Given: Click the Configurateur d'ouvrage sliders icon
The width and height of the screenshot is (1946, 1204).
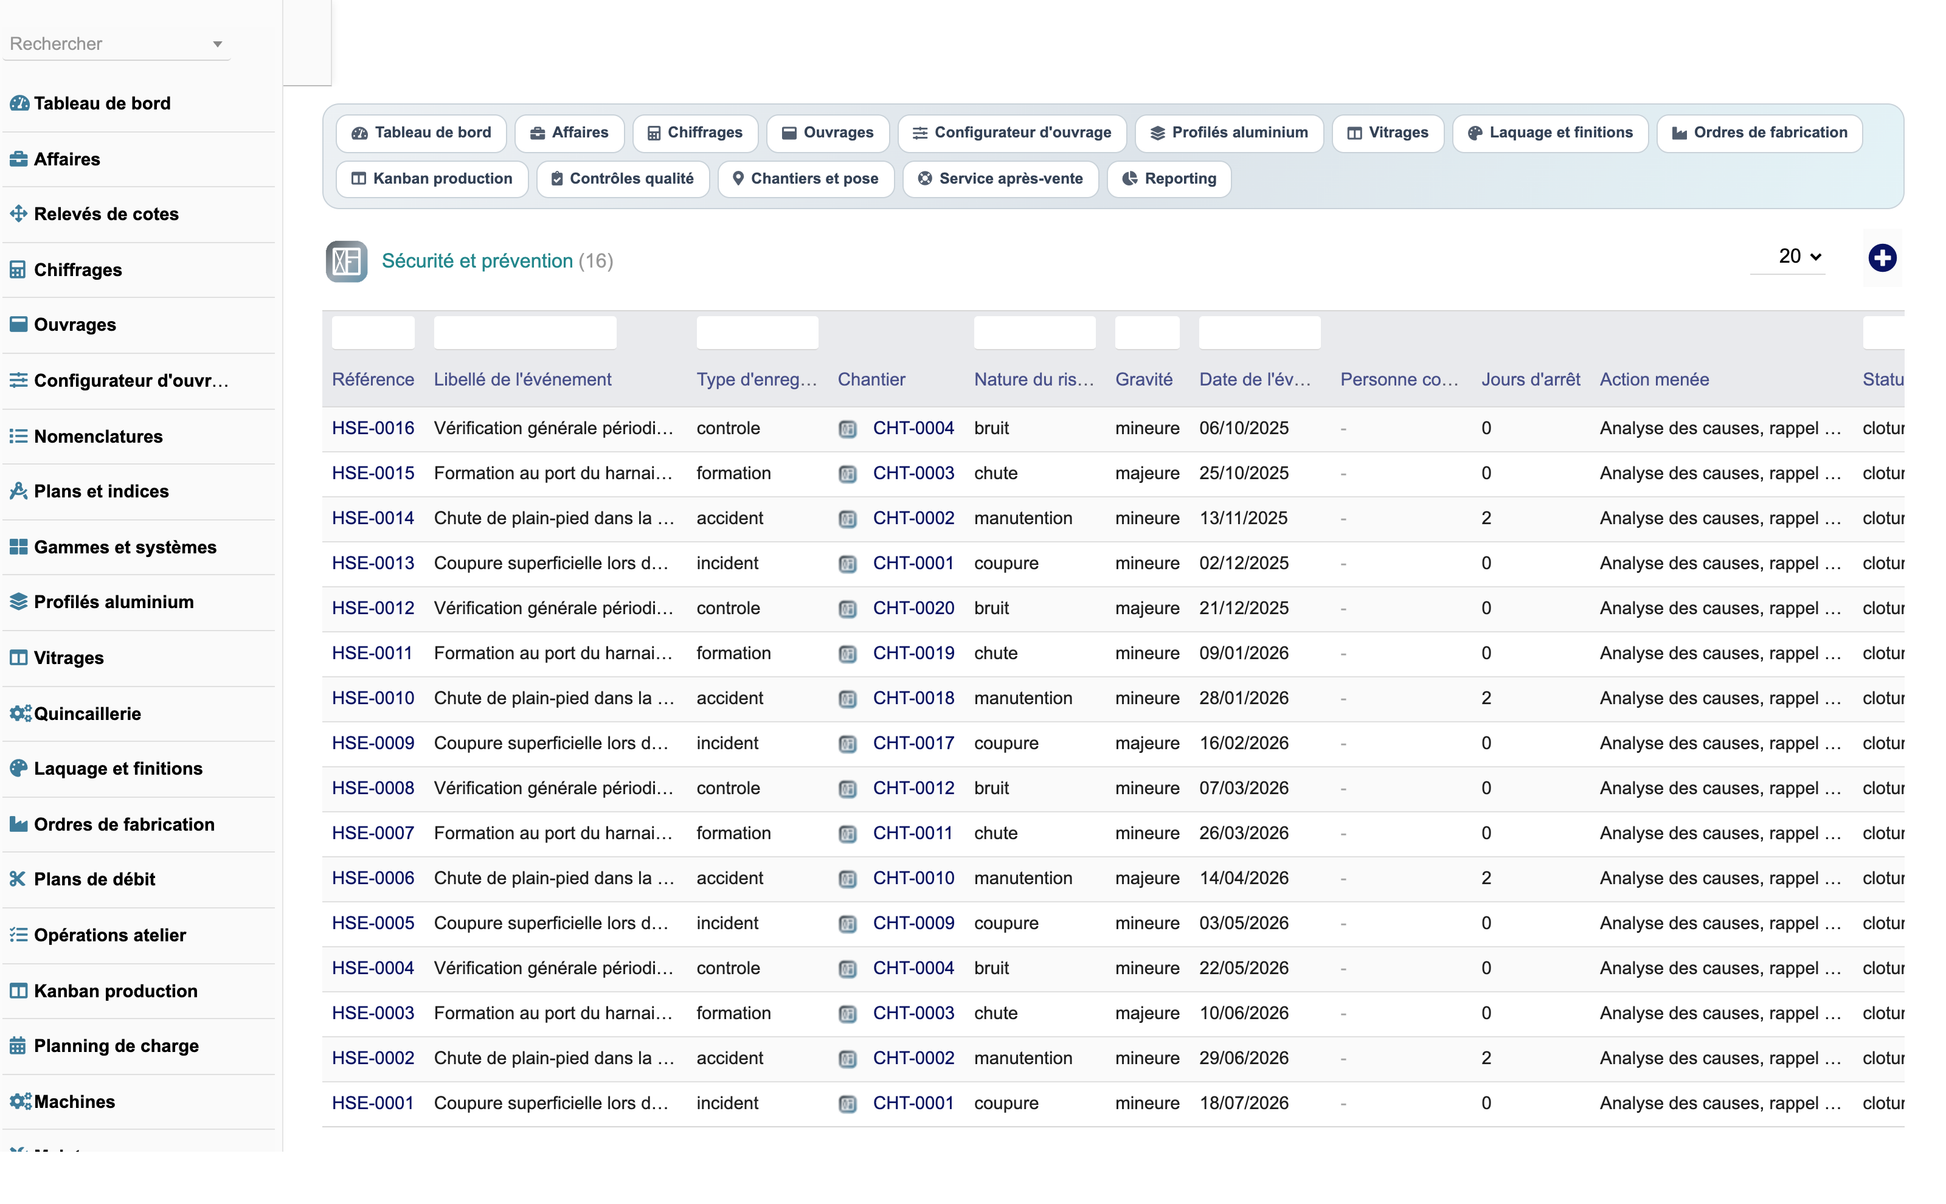Looking at the screenshot, I should 19,380.
